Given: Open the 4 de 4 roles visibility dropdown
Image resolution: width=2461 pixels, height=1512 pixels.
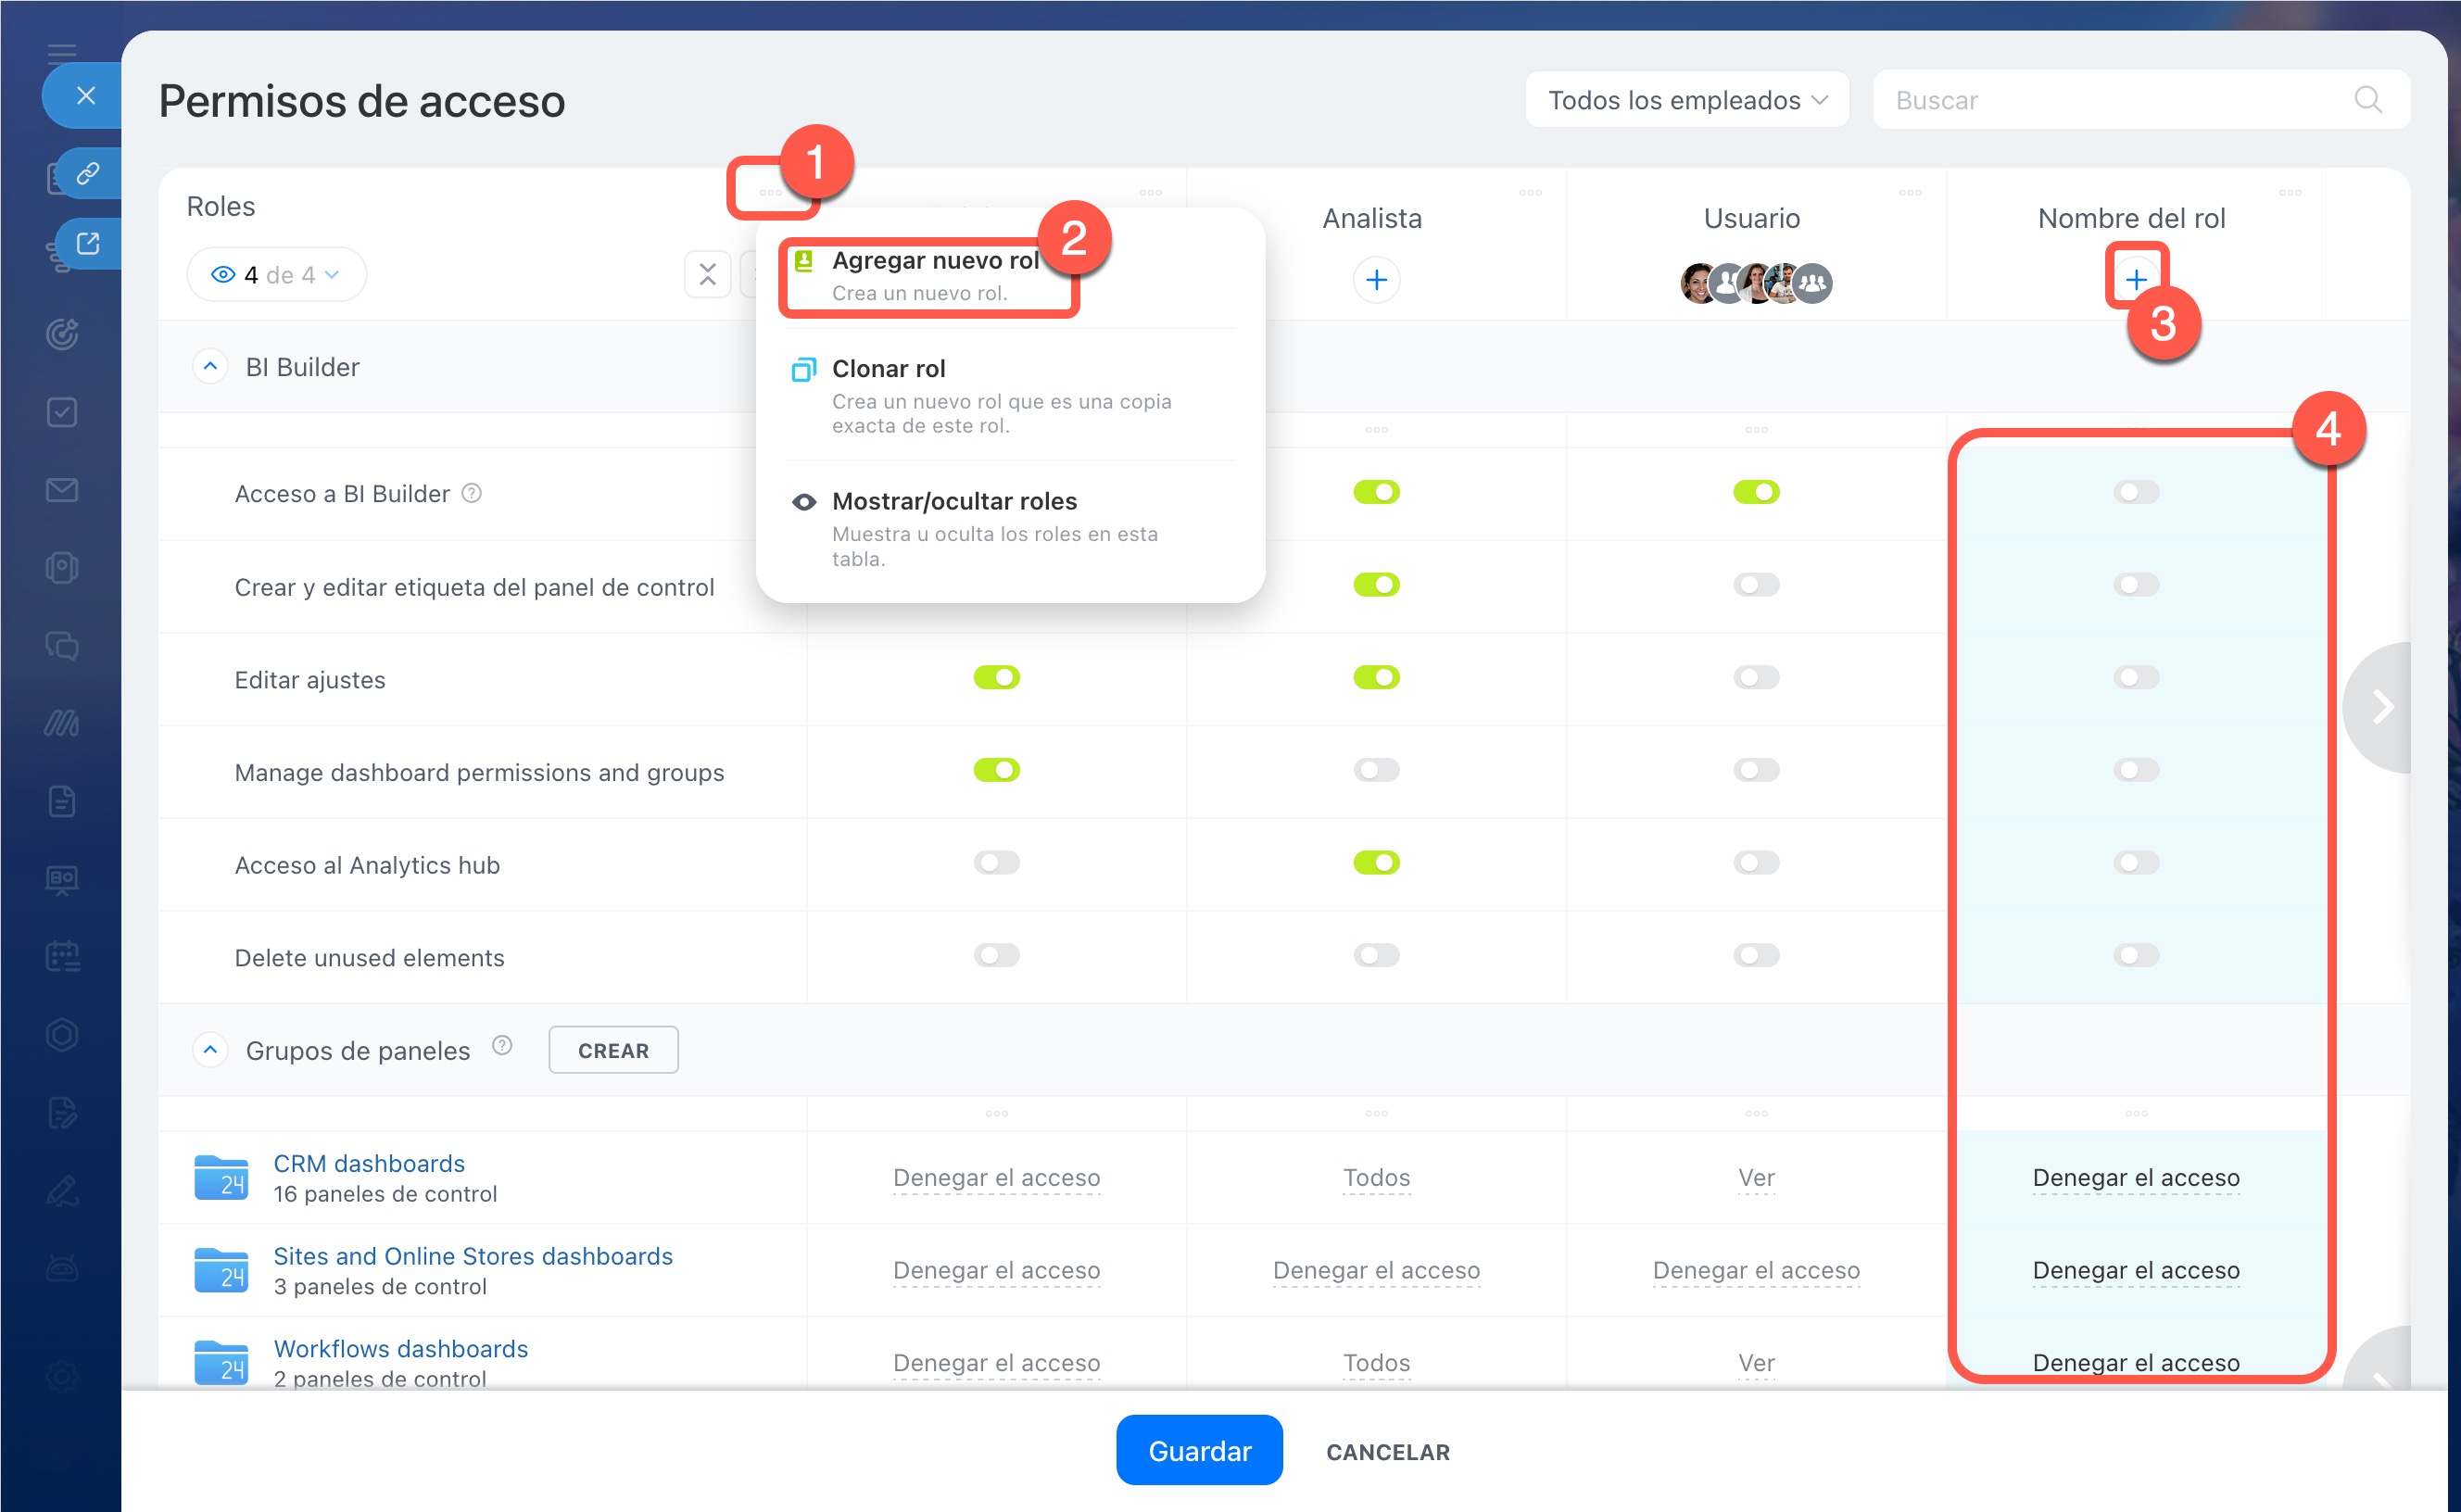Looking at the screenshot, I should [276, 275].
